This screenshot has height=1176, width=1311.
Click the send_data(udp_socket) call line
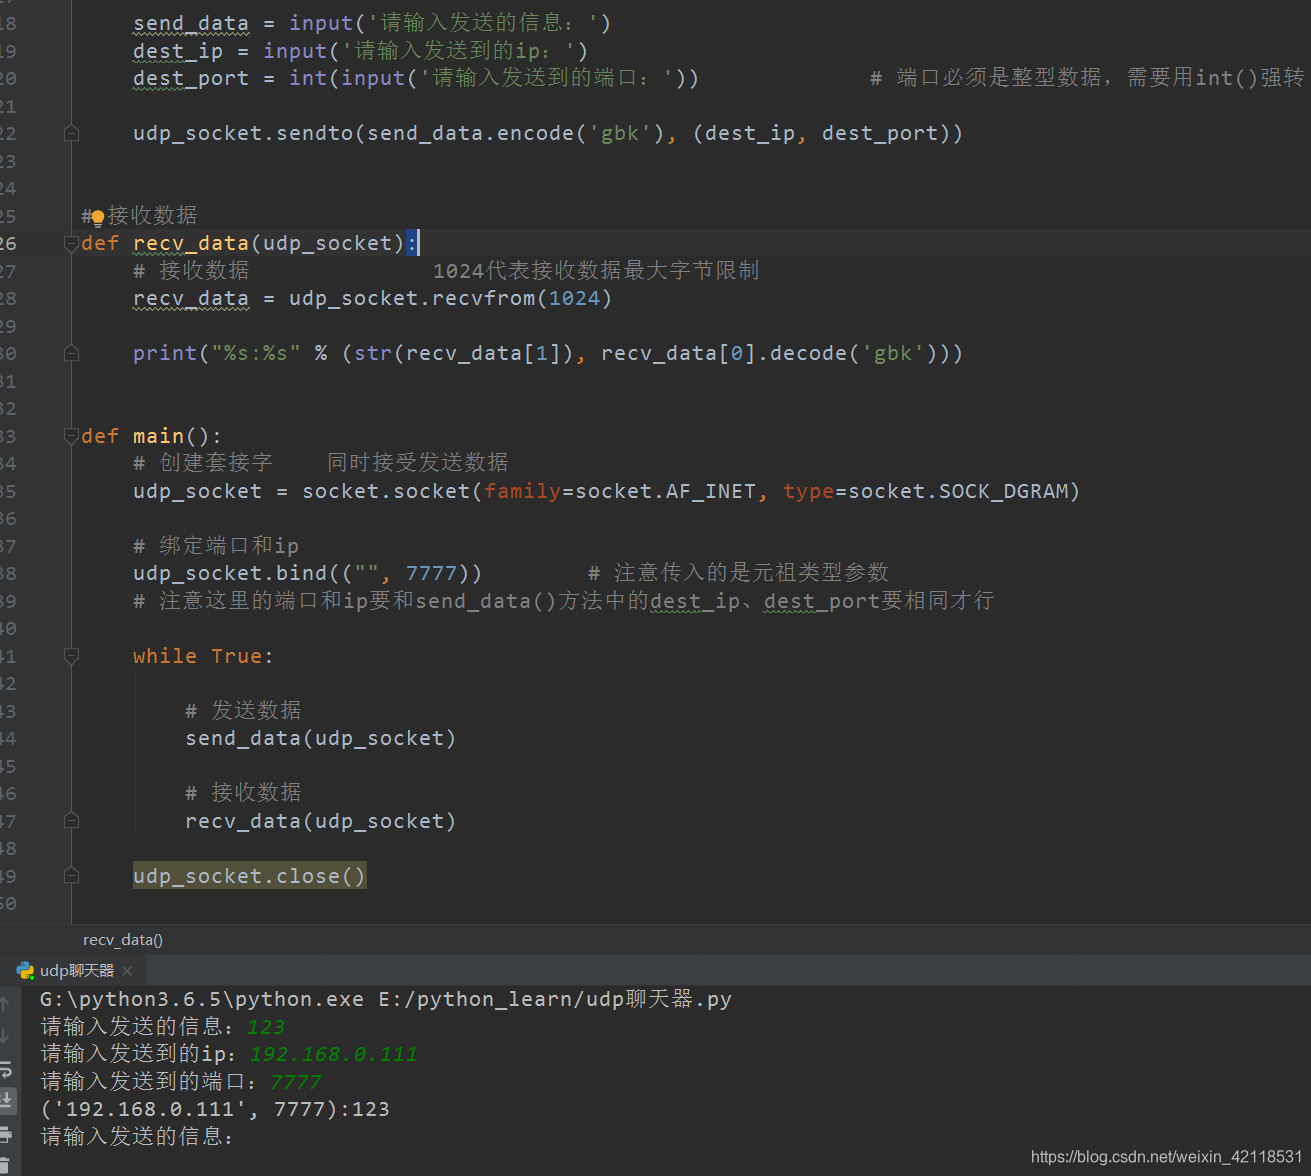click(x=320, y=738)
